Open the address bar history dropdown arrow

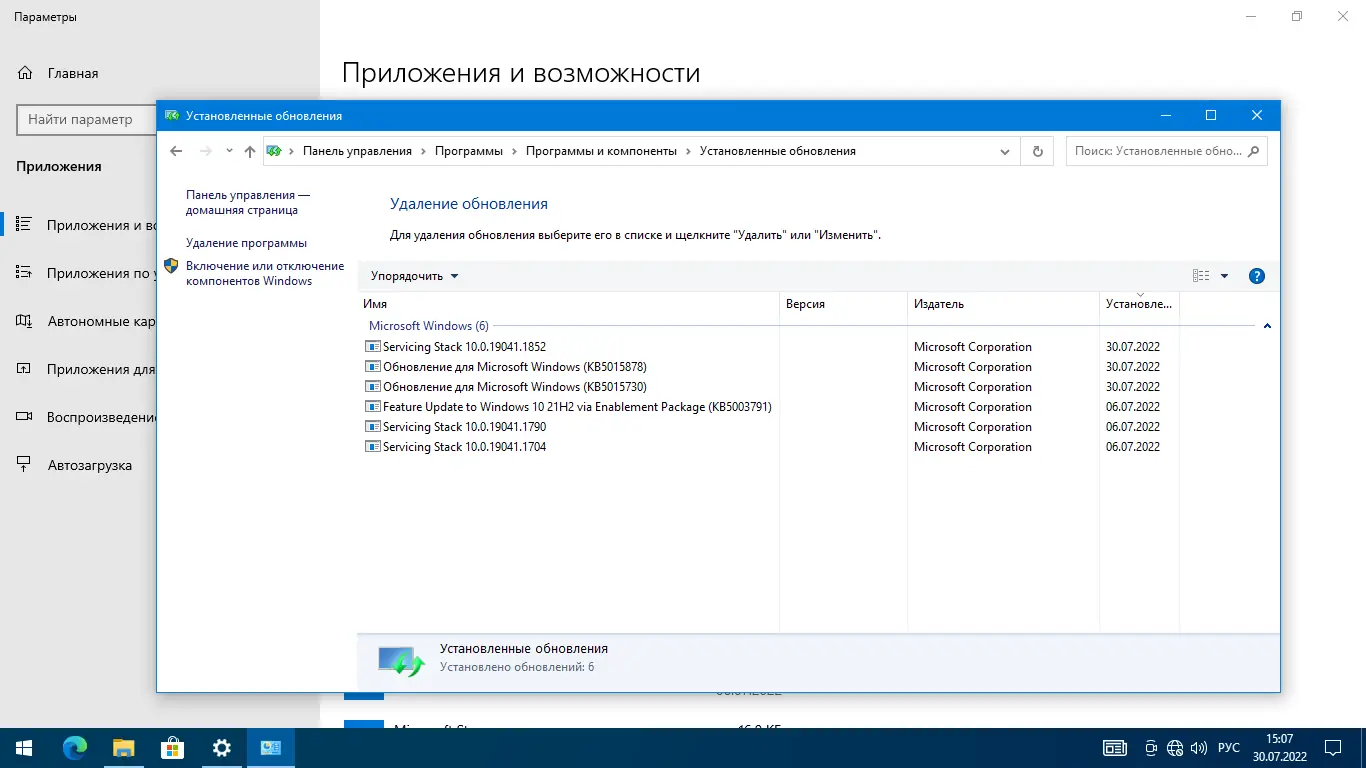tap(1005, 150)
